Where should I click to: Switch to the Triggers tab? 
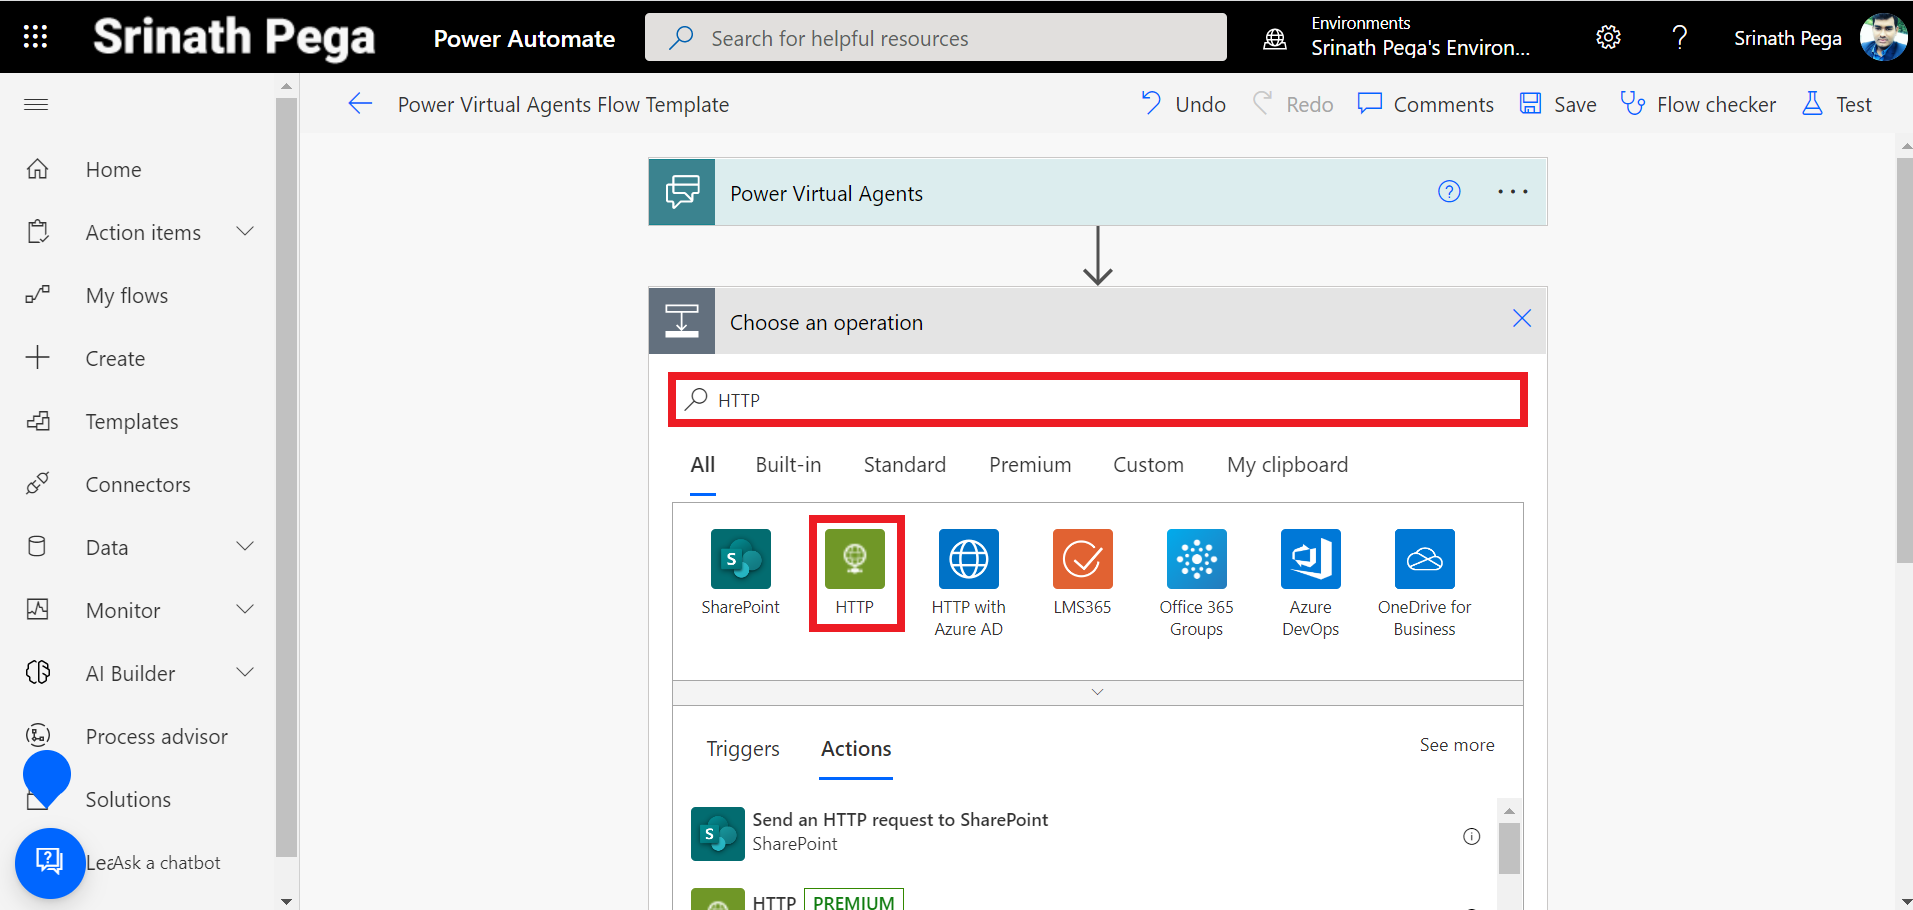point(742,749)
